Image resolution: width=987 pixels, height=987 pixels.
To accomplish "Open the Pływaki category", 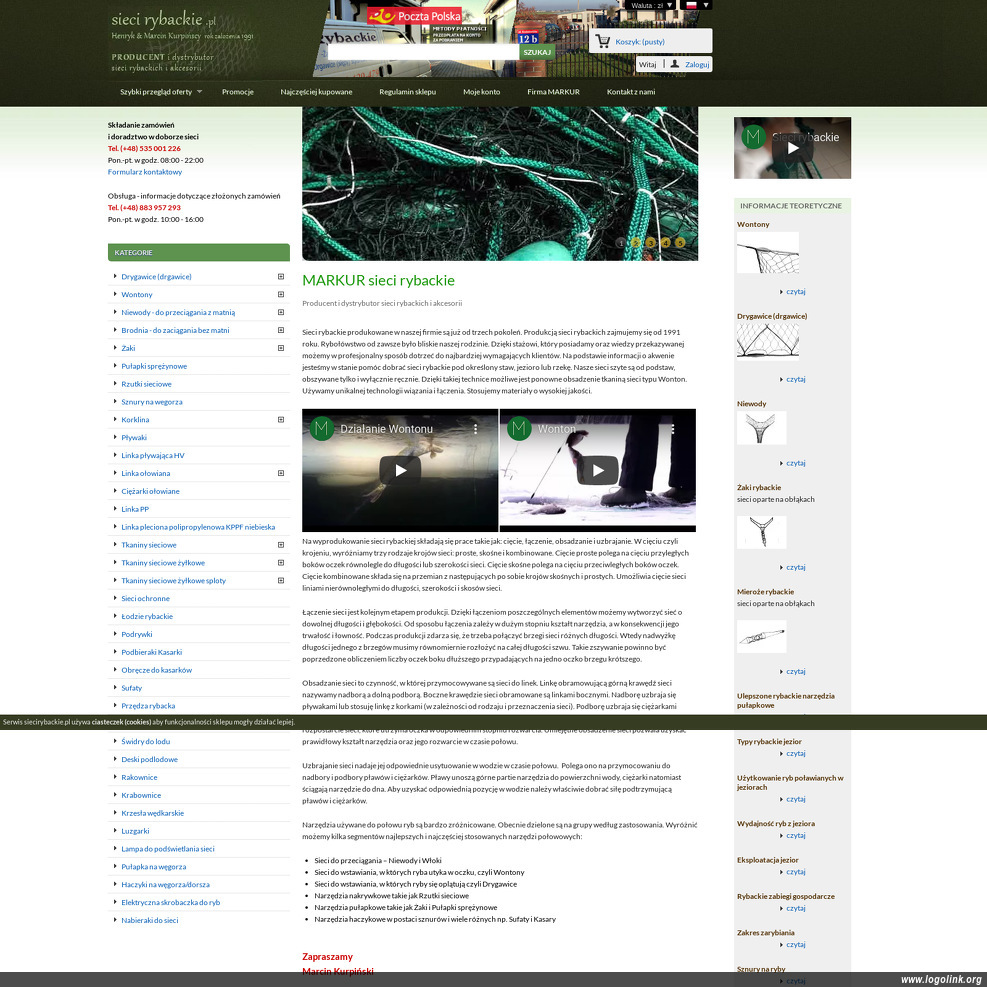I will click(134, 437).
